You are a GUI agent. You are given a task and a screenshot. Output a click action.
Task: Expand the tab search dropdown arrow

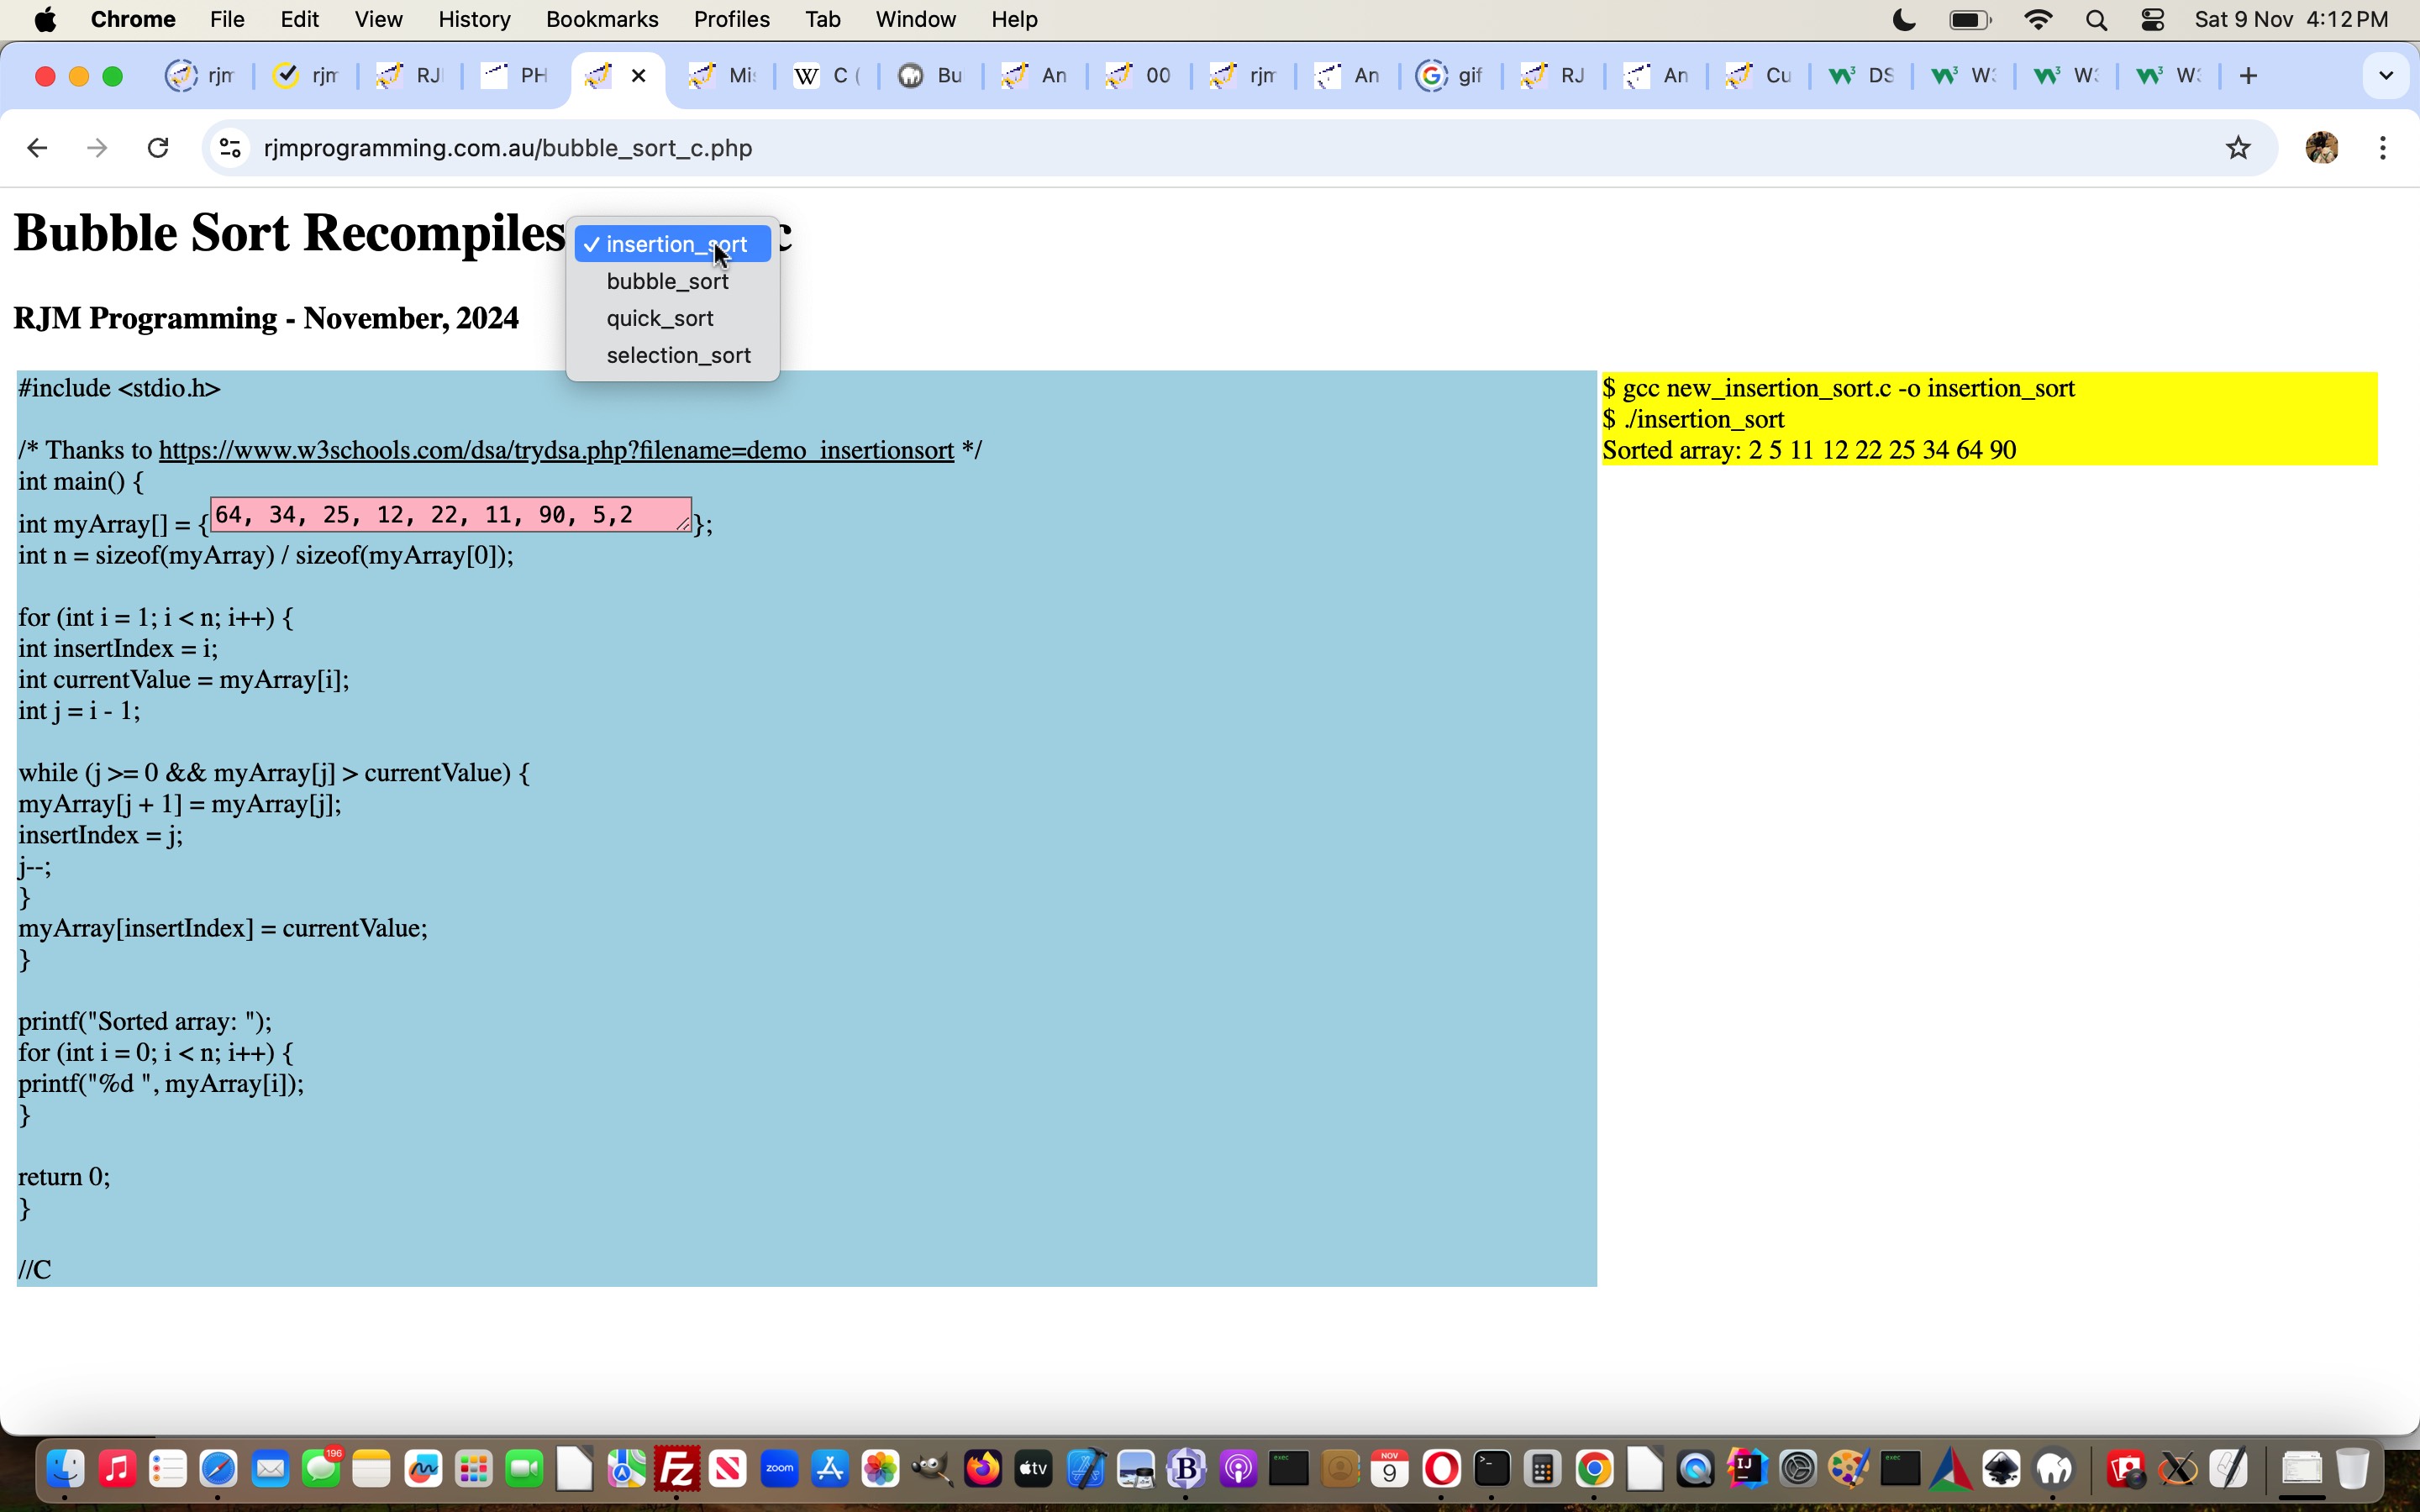point(2386,76)
